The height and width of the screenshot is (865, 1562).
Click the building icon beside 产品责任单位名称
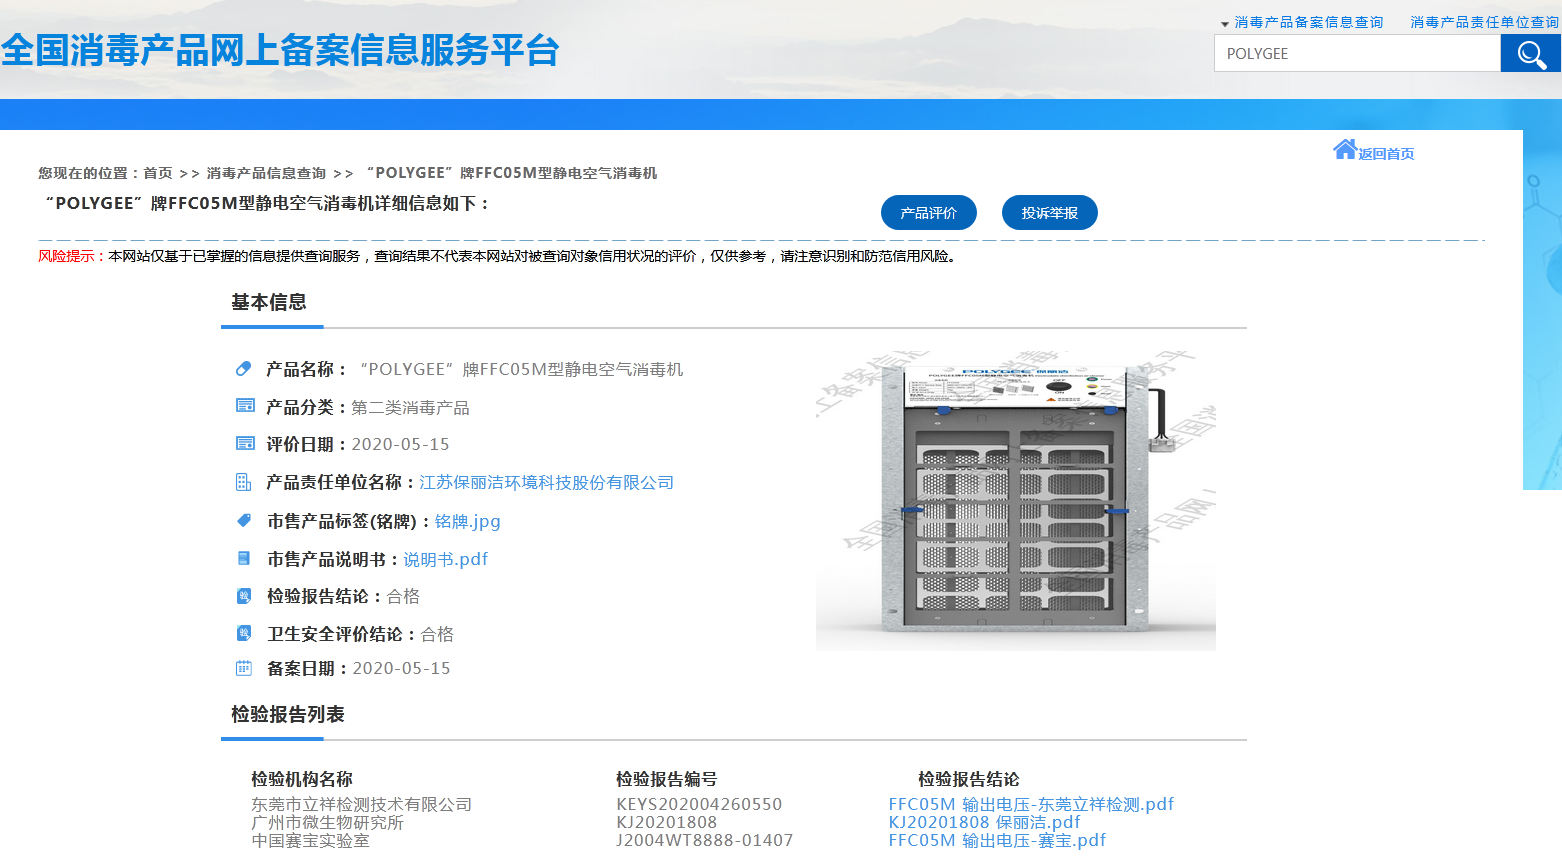(243, 482)
